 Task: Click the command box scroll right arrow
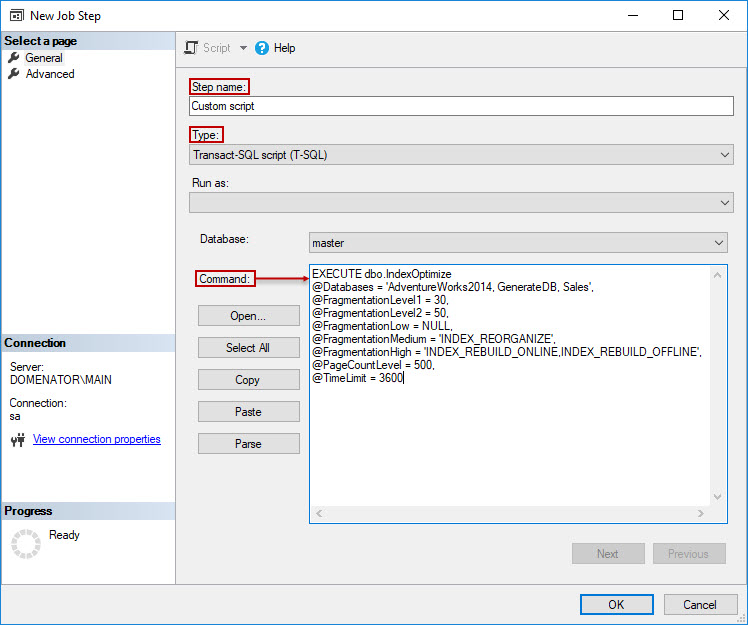(700, 513)
